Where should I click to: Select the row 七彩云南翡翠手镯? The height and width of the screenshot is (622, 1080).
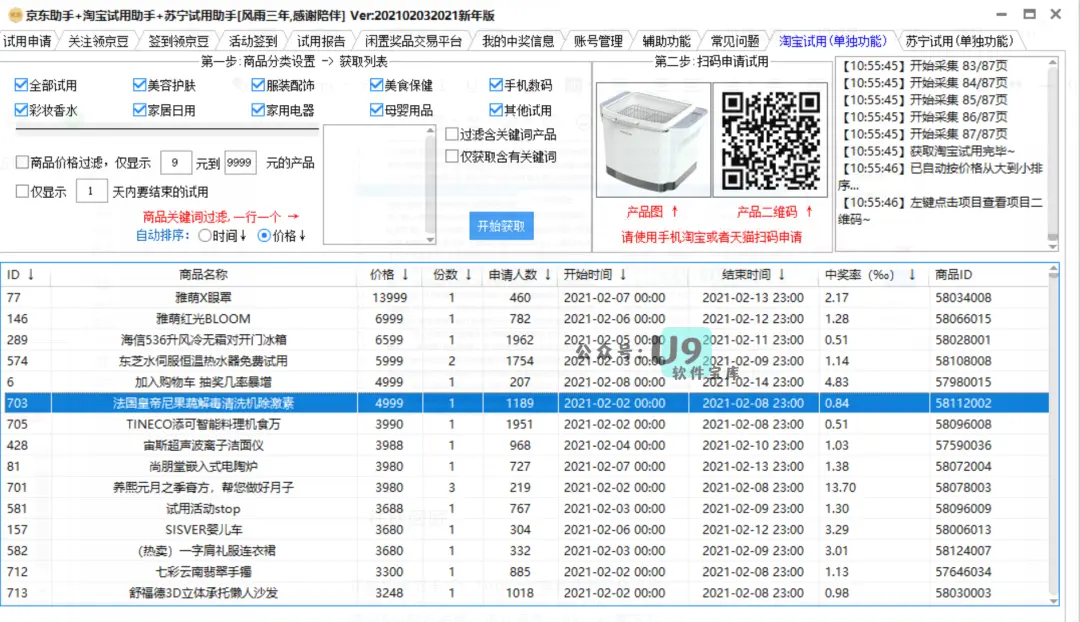(x=526, y=572)
